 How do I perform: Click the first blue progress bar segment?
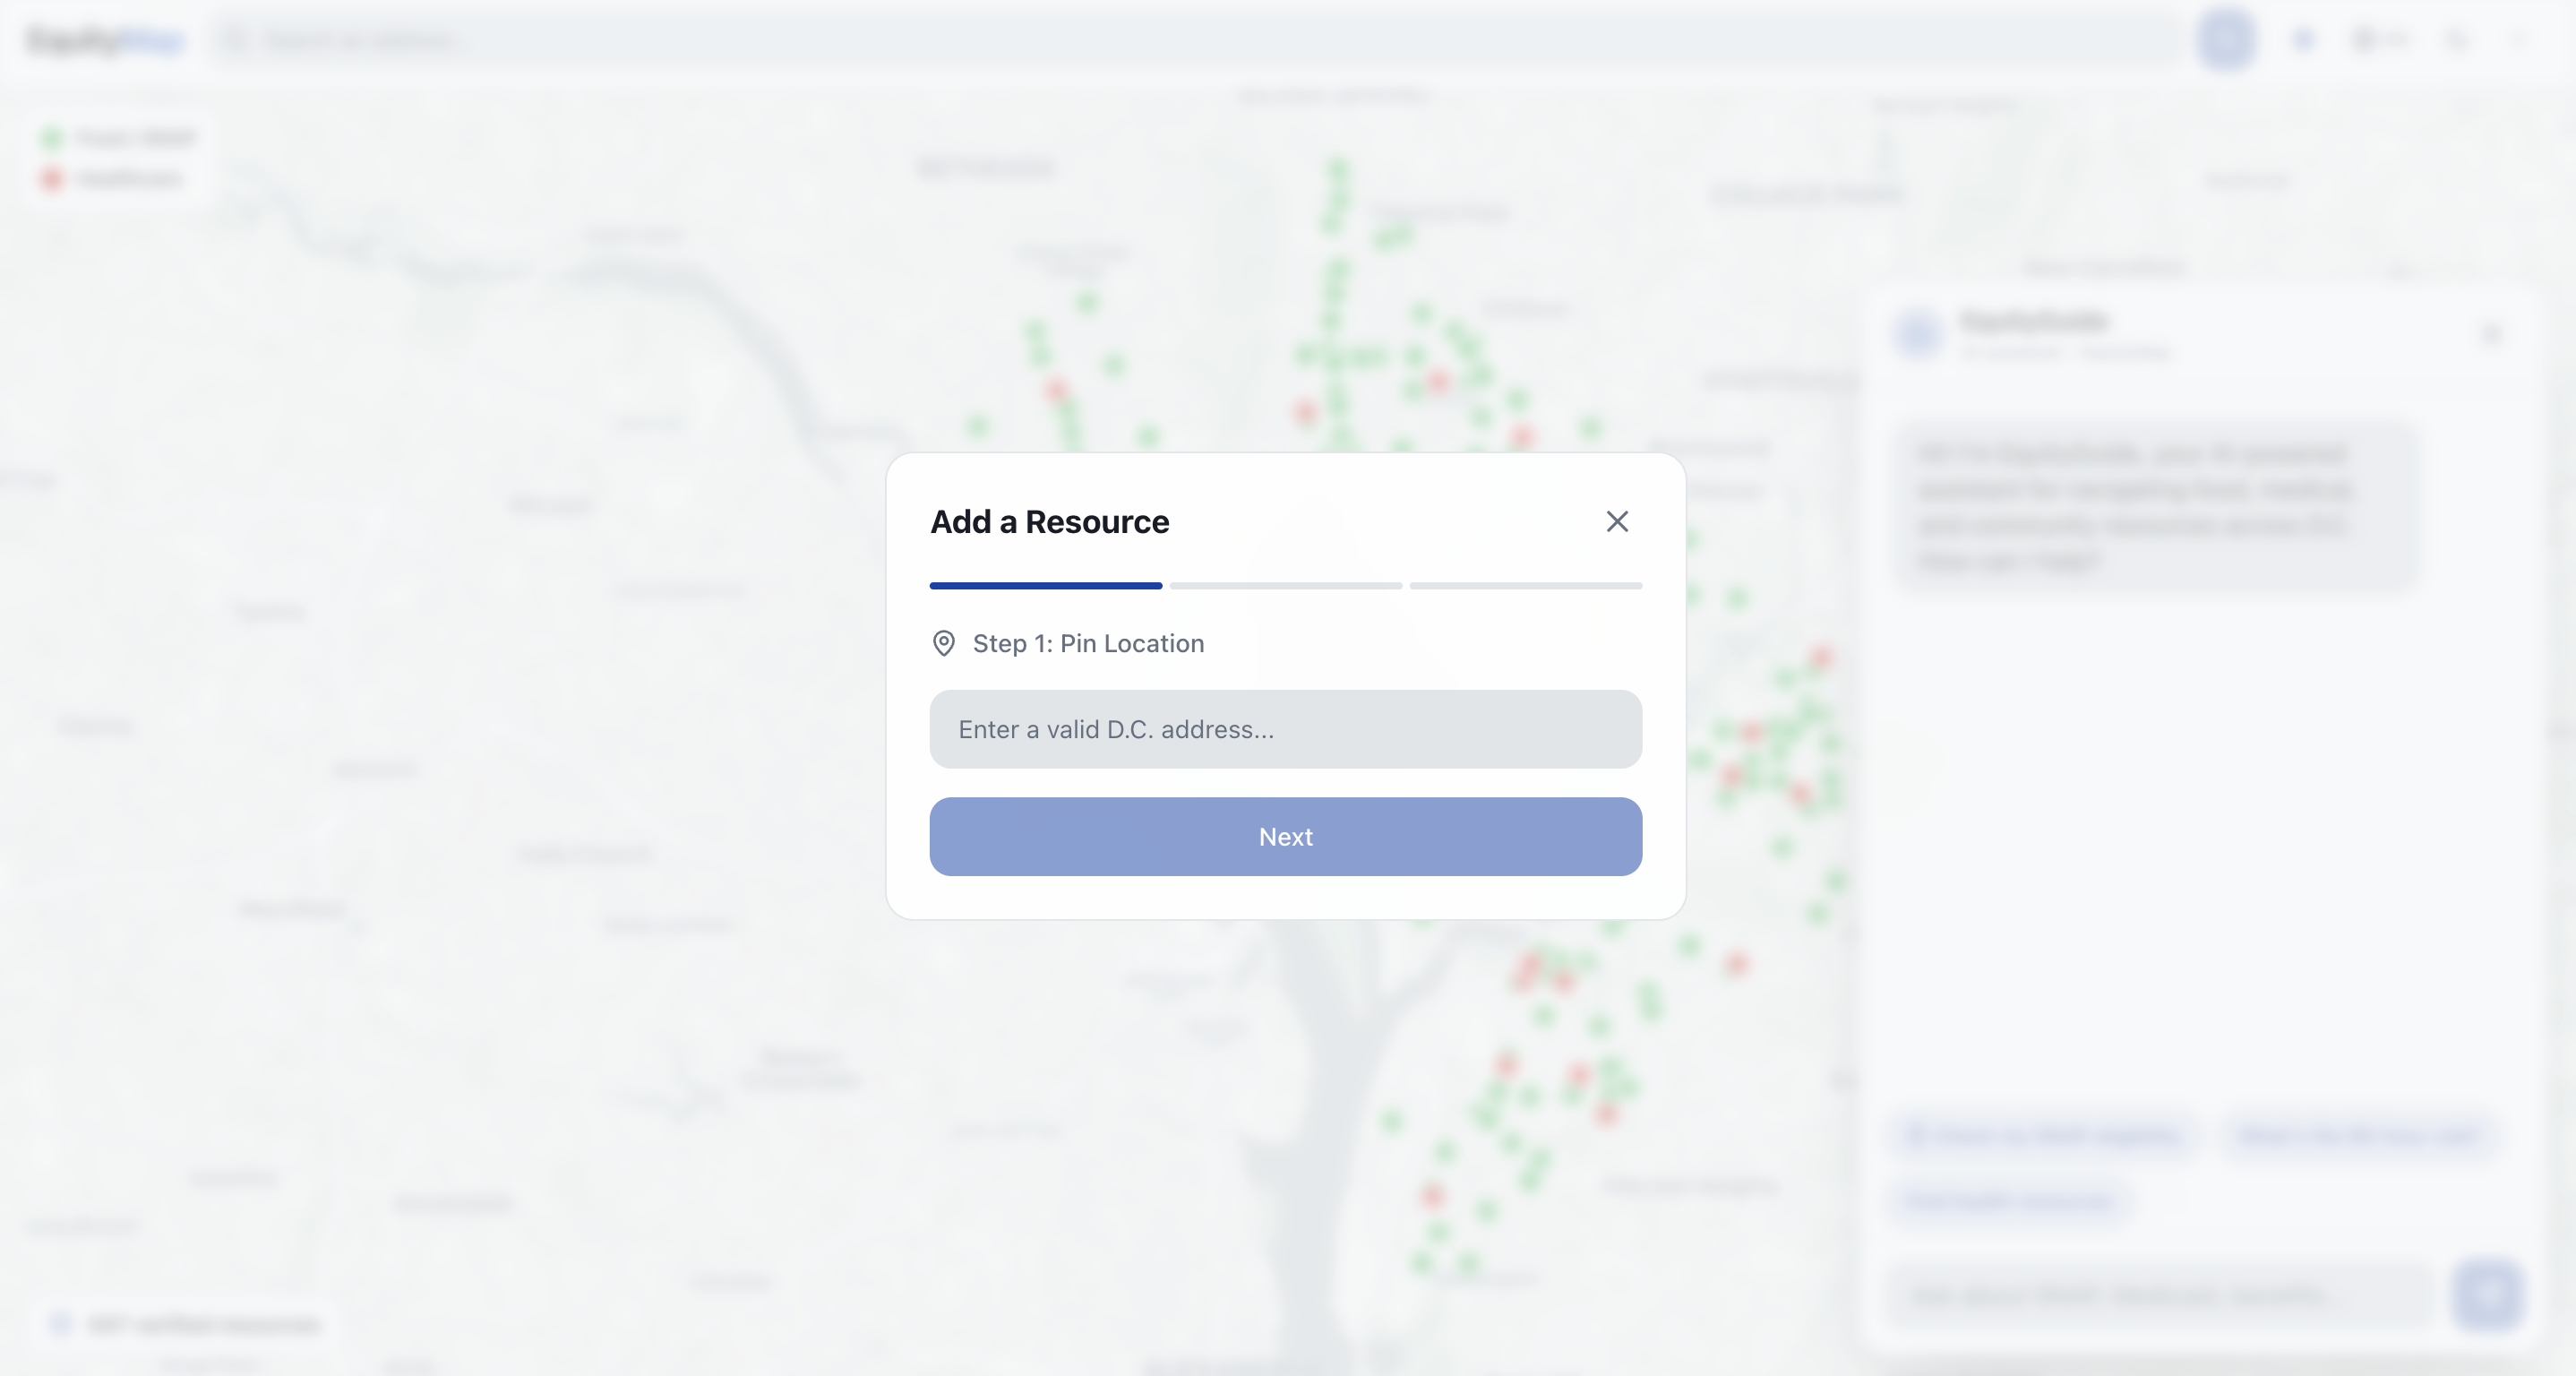1045,586
